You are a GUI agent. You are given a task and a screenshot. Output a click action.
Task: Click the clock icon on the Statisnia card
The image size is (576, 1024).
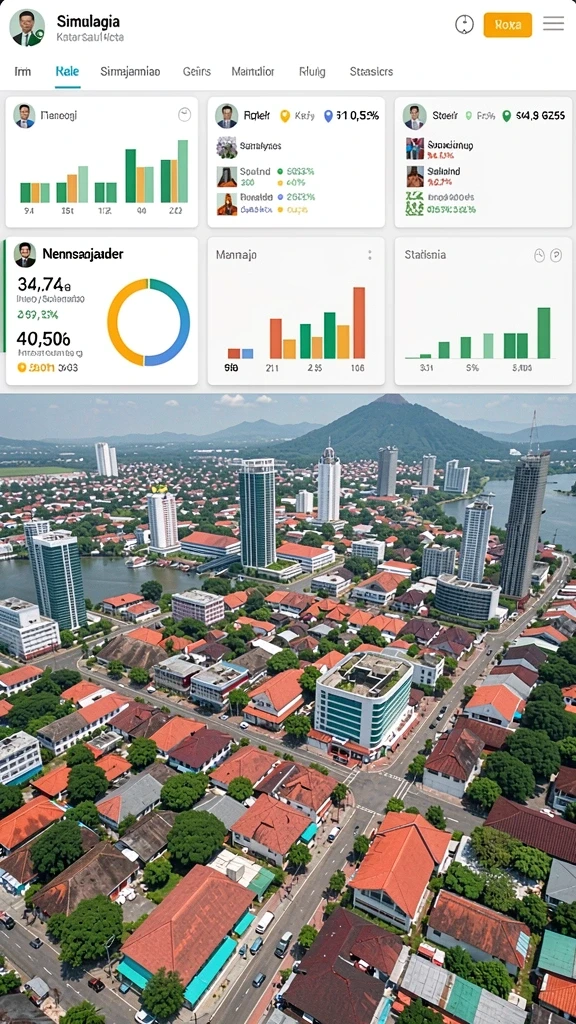click(539, 255)
